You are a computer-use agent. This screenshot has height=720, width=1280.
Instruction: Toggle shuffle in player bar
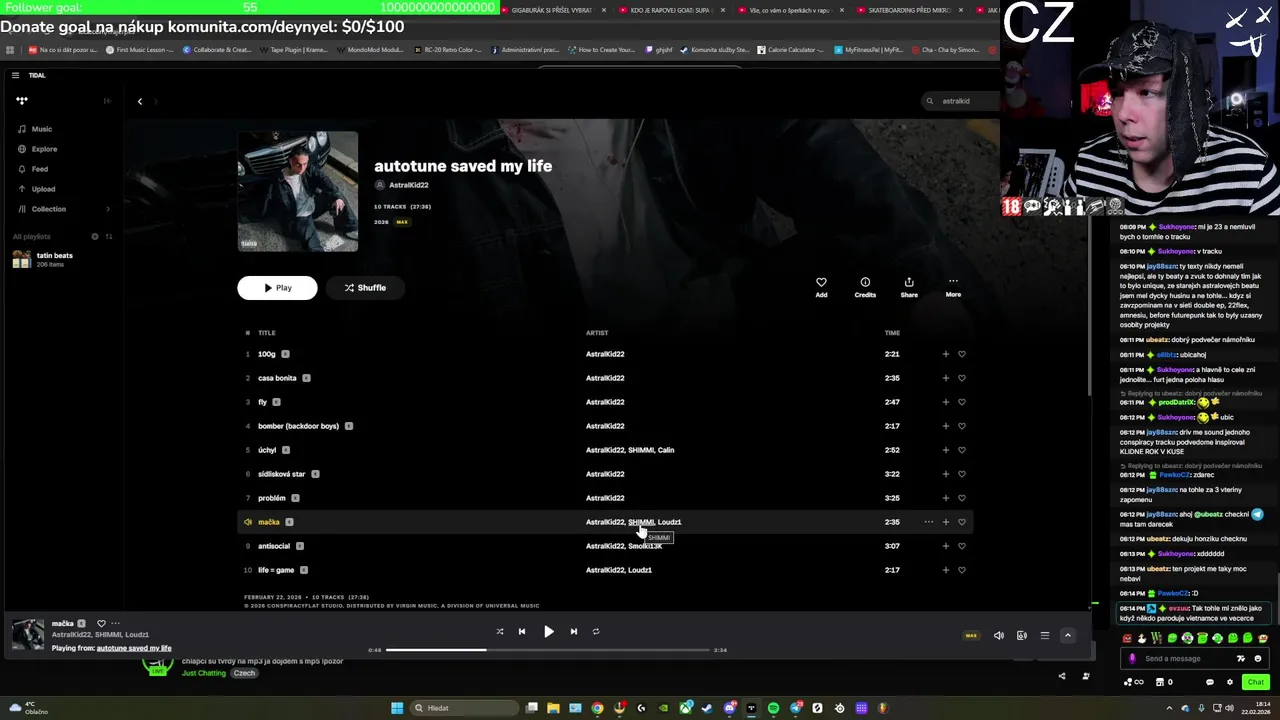tap(500, 632)
